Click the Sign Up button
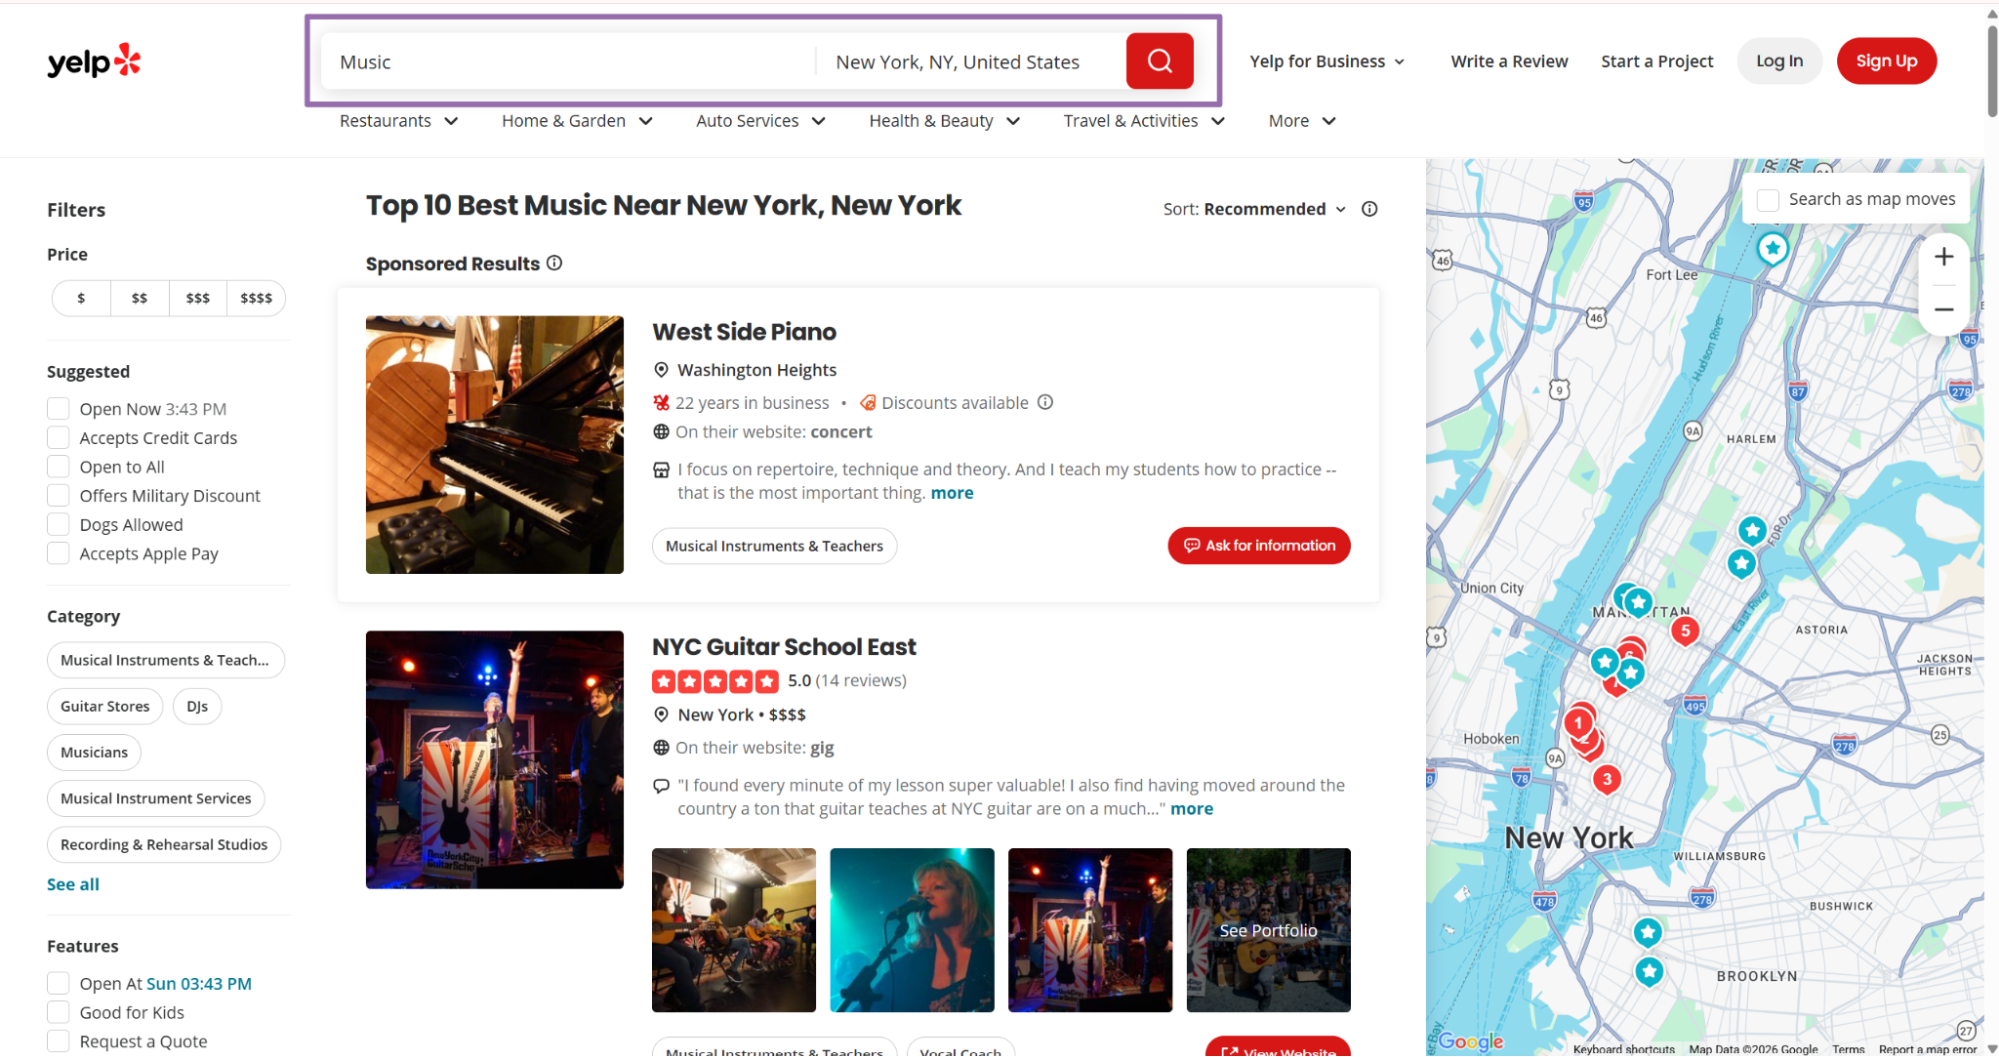This screenshot has height=1057, width=1999. 1886,61
